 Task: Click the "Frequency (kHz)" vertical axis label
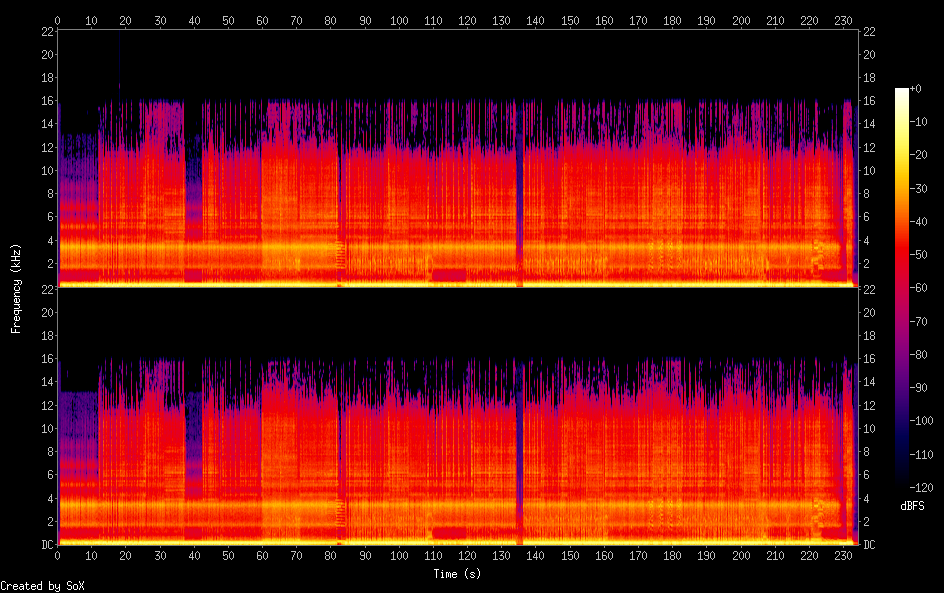[x=16, y=287]
